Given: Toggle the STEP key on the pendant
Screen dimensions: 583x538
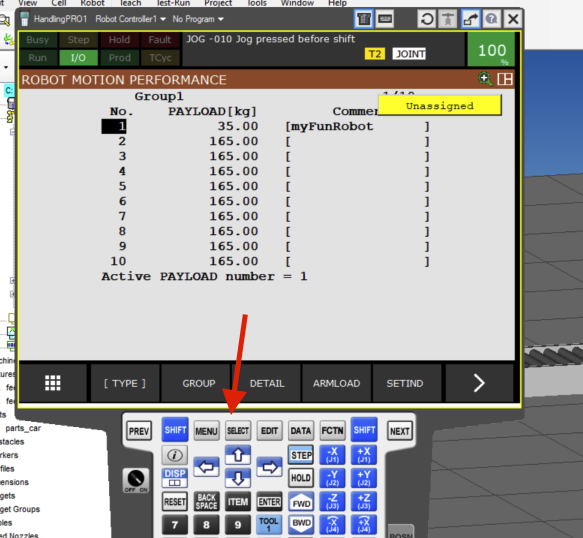Looking at the screenshot, I should tap(301, 455).
